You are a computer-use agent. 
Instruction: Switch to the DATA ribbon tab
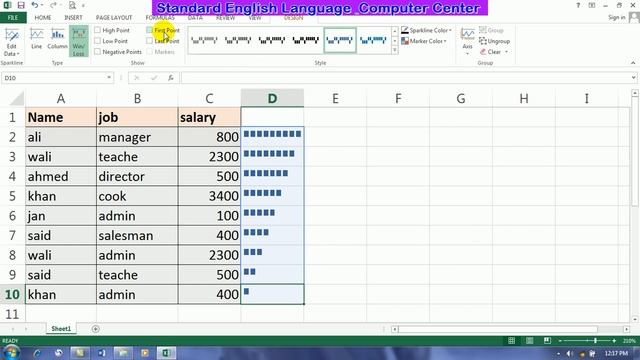195,18
